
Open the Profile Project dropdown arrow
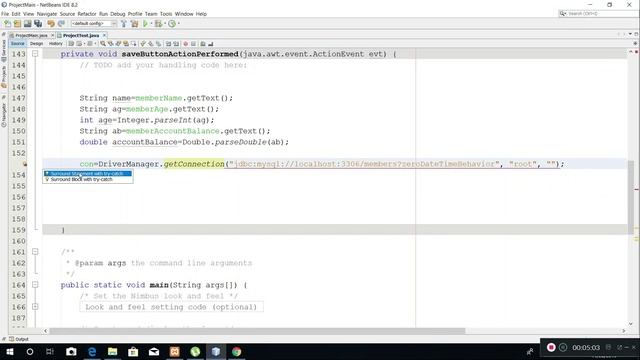pyautogui.click(x=178, y=24)
